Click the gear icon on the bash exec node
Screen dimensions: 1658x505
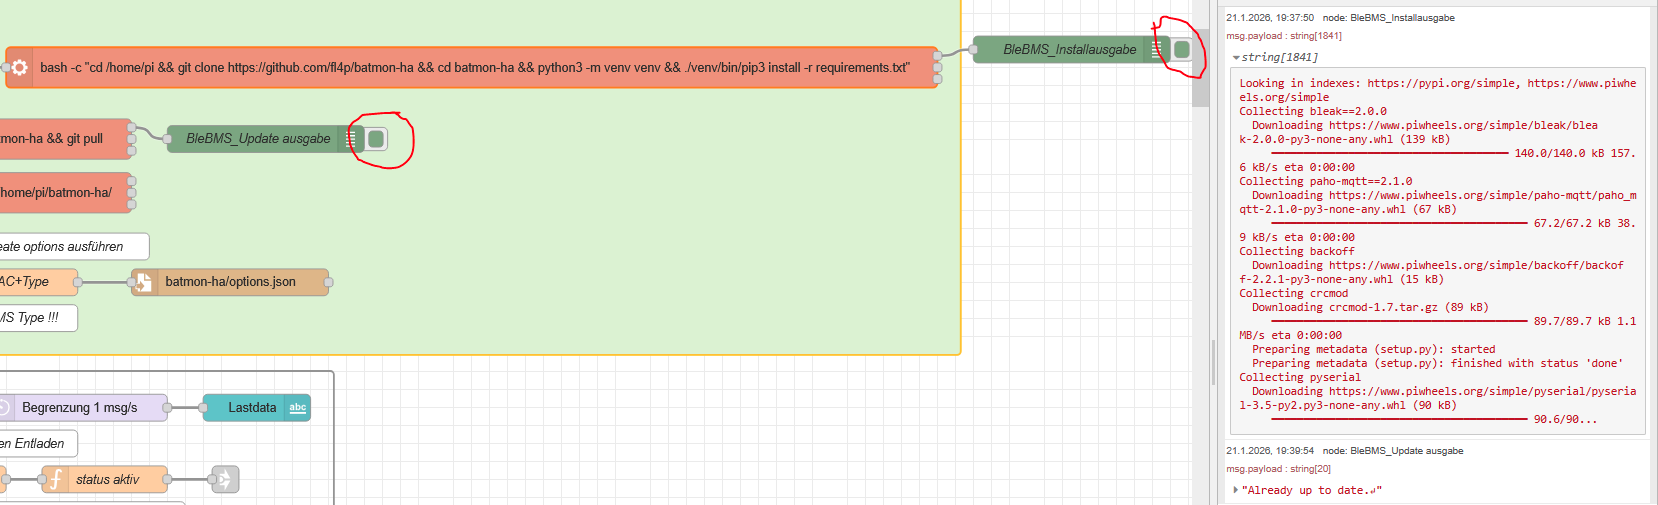click(19, 68)
